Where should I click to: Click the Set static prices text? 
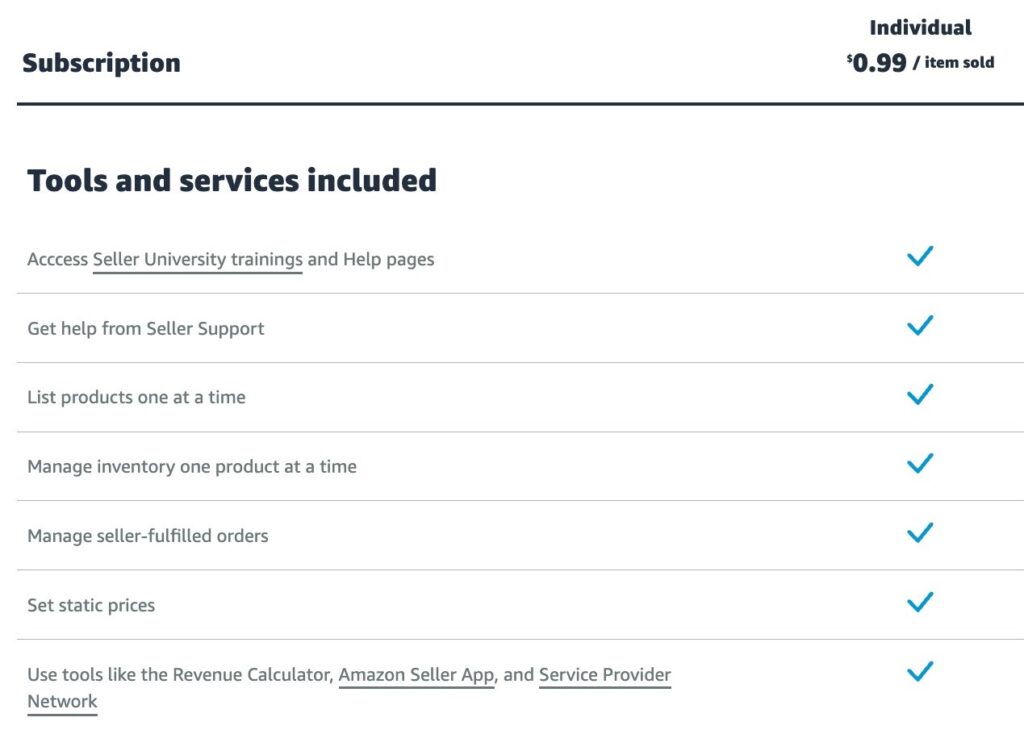[91, 606]
